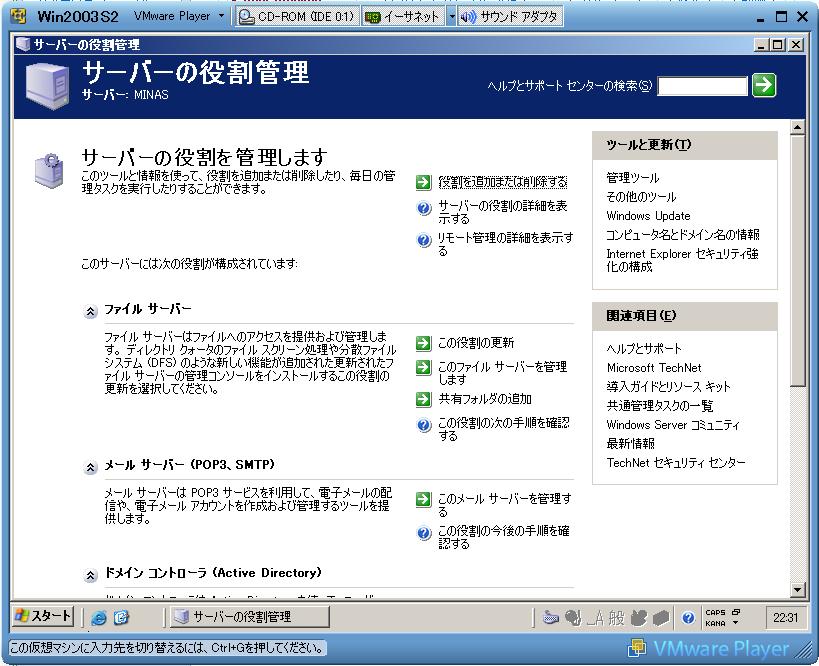Click the CD-ROM (IDE 0:1) device button
The width and height of the screenshot is (819, 666).
(x=297, y=17)
